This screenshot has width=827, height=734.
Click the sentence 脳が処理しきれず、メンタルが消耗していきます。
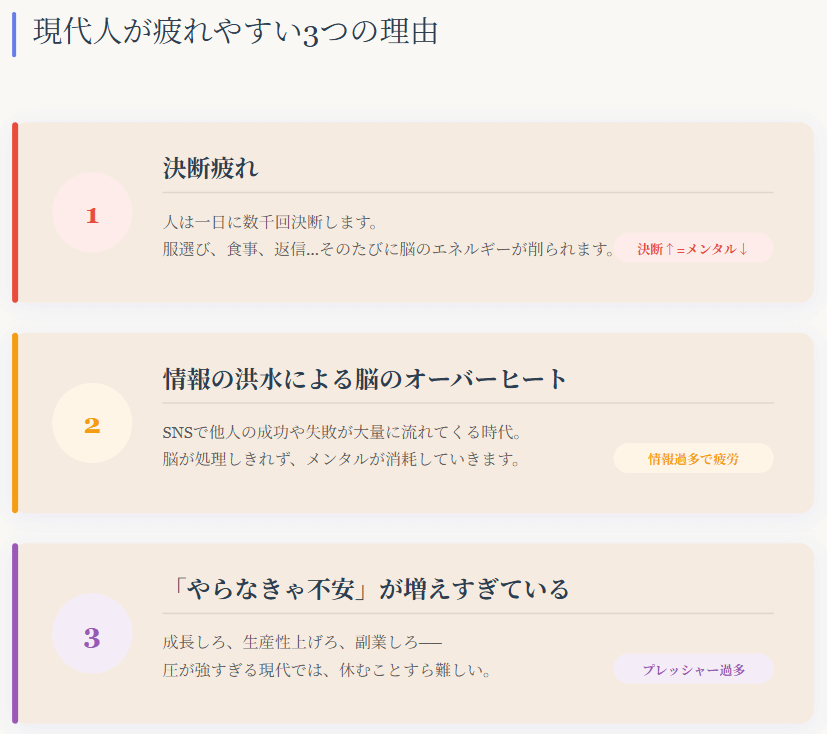pyautogui.click(x=341, y=459)
